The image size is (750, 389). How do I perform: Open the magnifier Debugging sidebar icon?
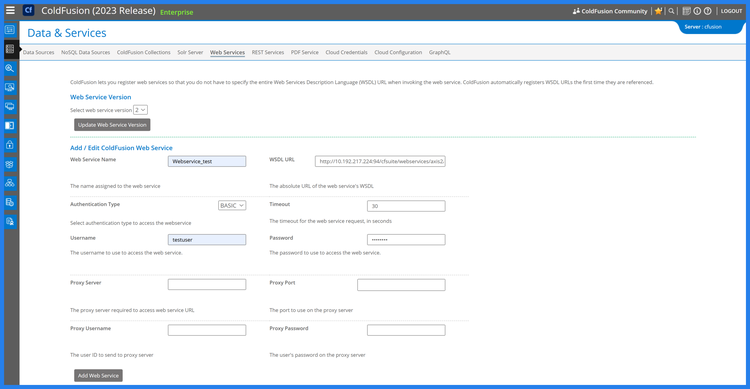pyautogui.click(x=10, y=68)
